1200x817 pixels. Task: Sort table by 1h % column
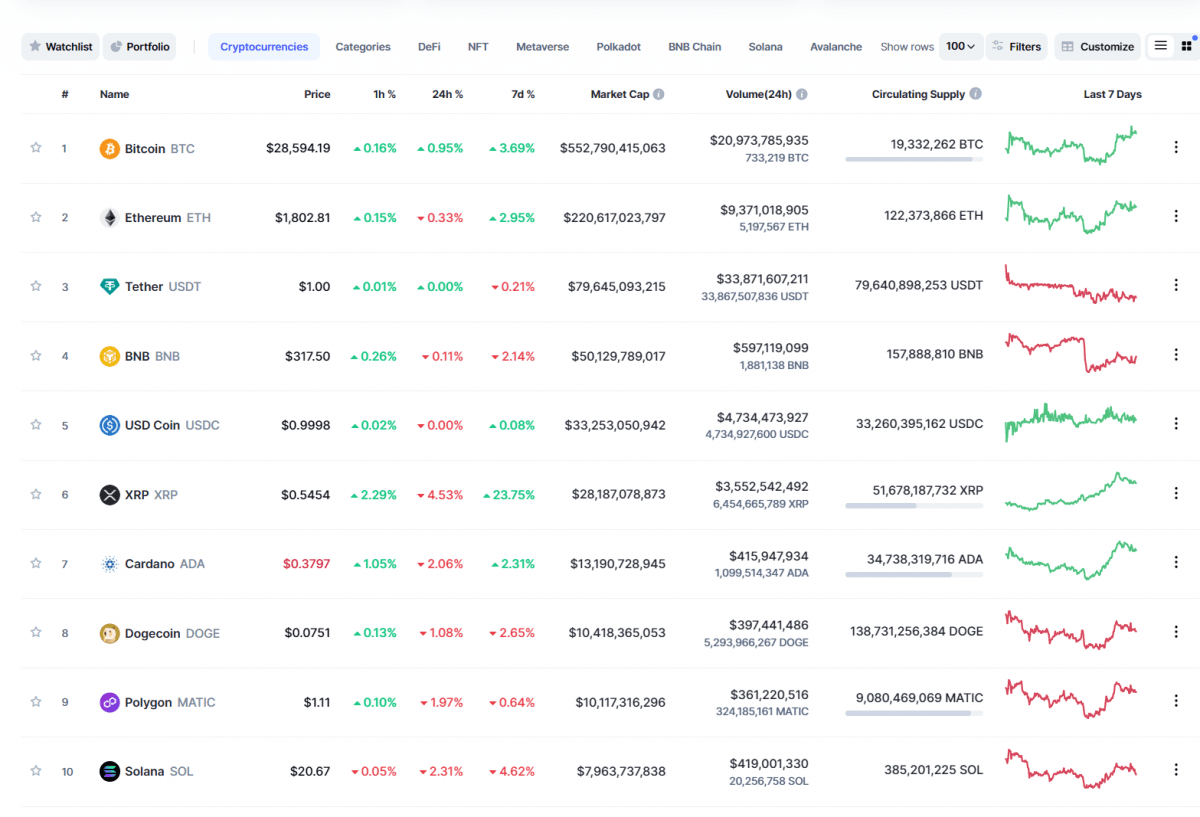[384, 94]
